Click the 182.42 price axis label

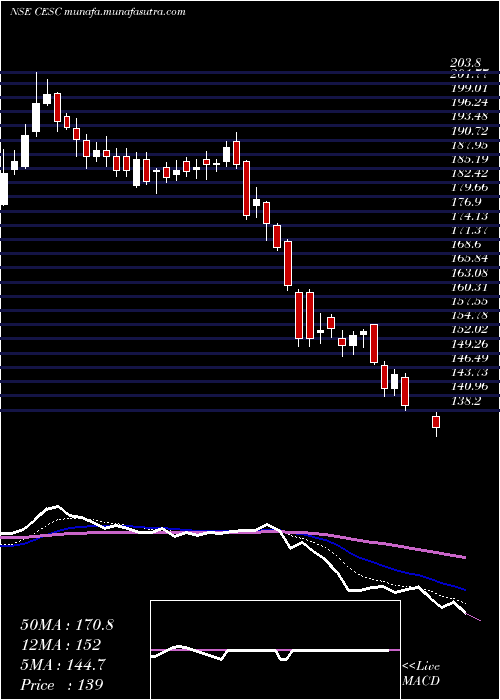(x=469, y=174)
